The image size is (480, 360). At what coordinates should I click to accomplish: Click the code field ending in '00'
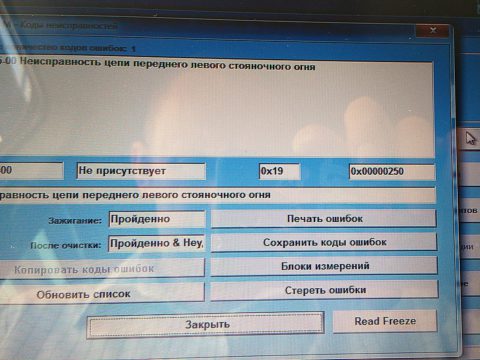31,171
